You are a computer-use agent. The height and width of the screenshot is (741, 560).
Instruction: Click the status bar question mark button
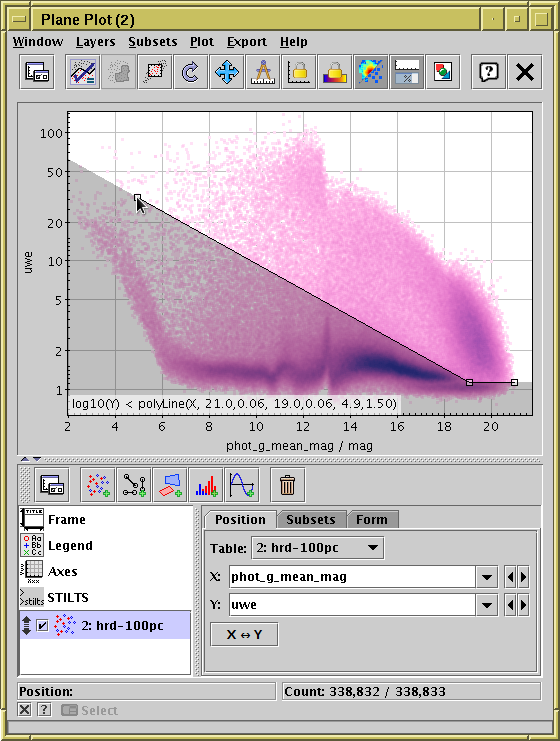click(44, 710)
